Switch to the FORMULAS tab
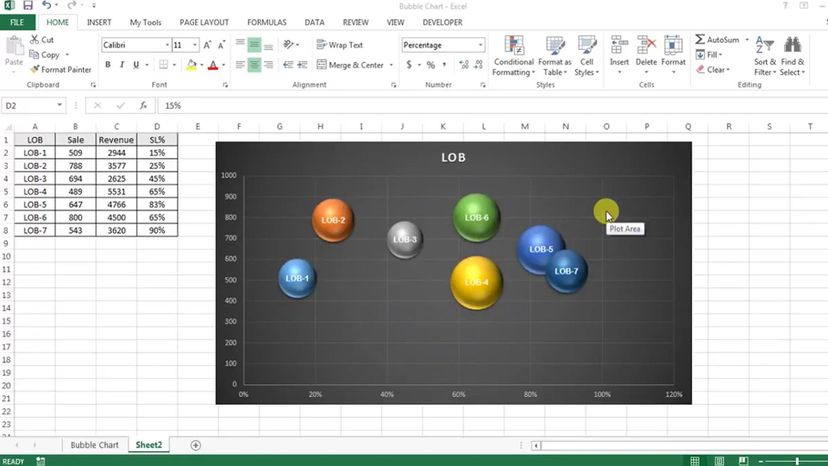Viewport: 828px width, 466px height. click(x=267, y=22)
